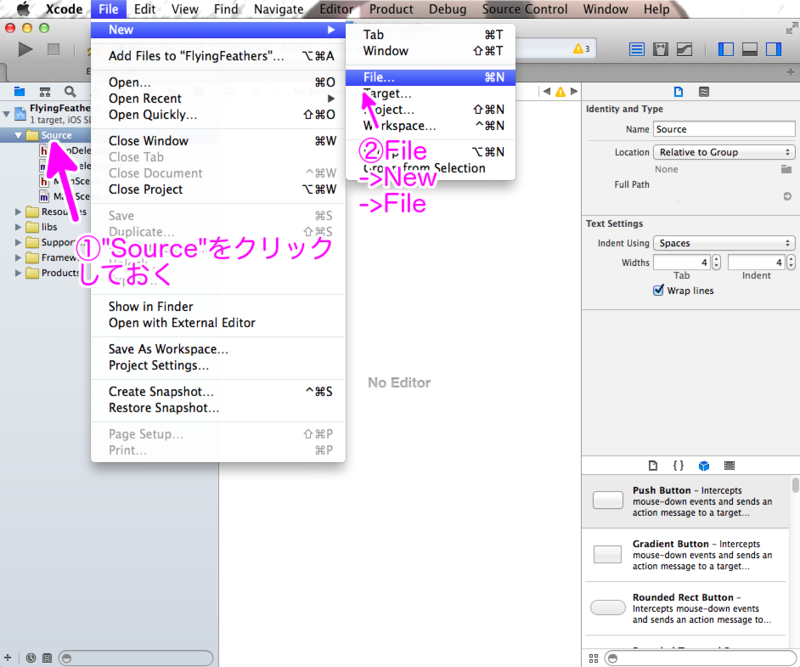Screen dimensions: 800x667
Task: Open Media library filmstrip icon
Action: pyautogui.click(x=730, y=465)
